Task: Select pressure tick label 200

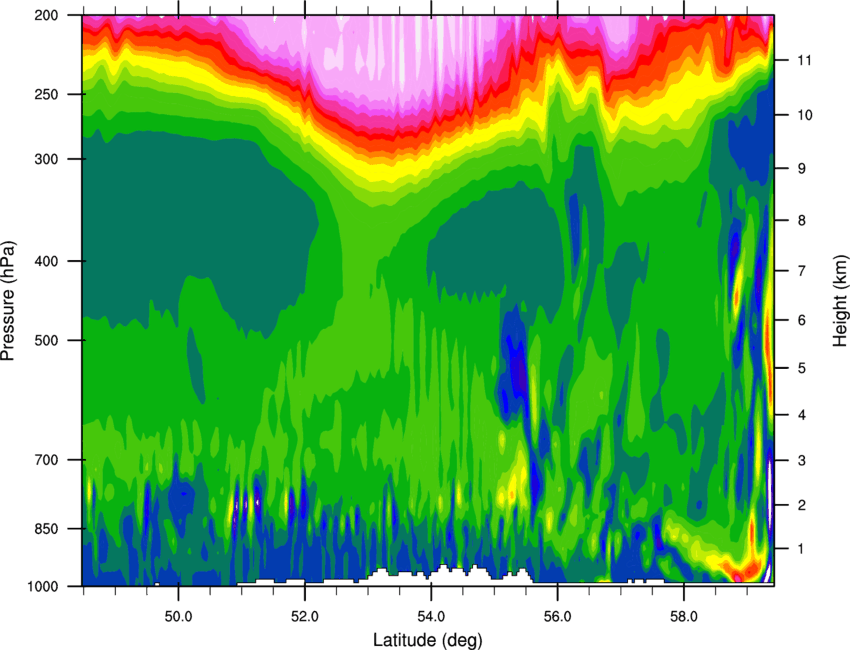Action: [46, 15]
